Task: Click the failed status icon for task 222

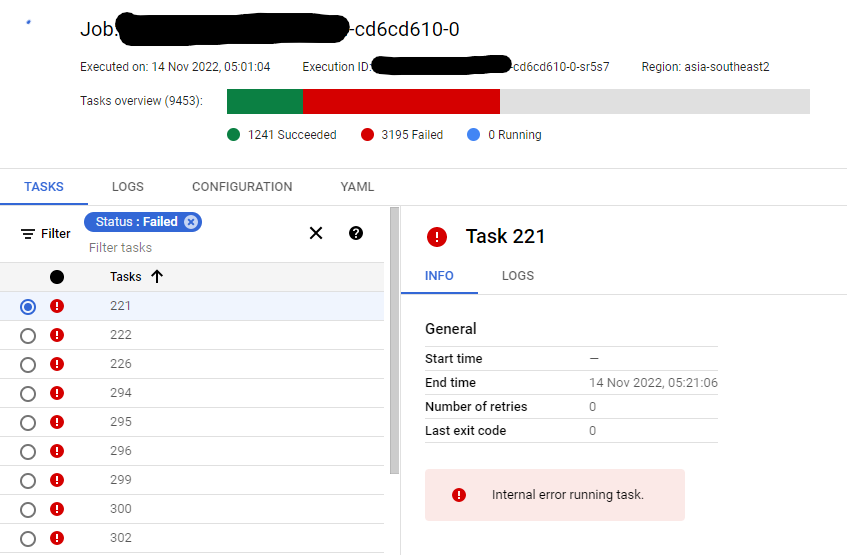Action: point(57,335)
